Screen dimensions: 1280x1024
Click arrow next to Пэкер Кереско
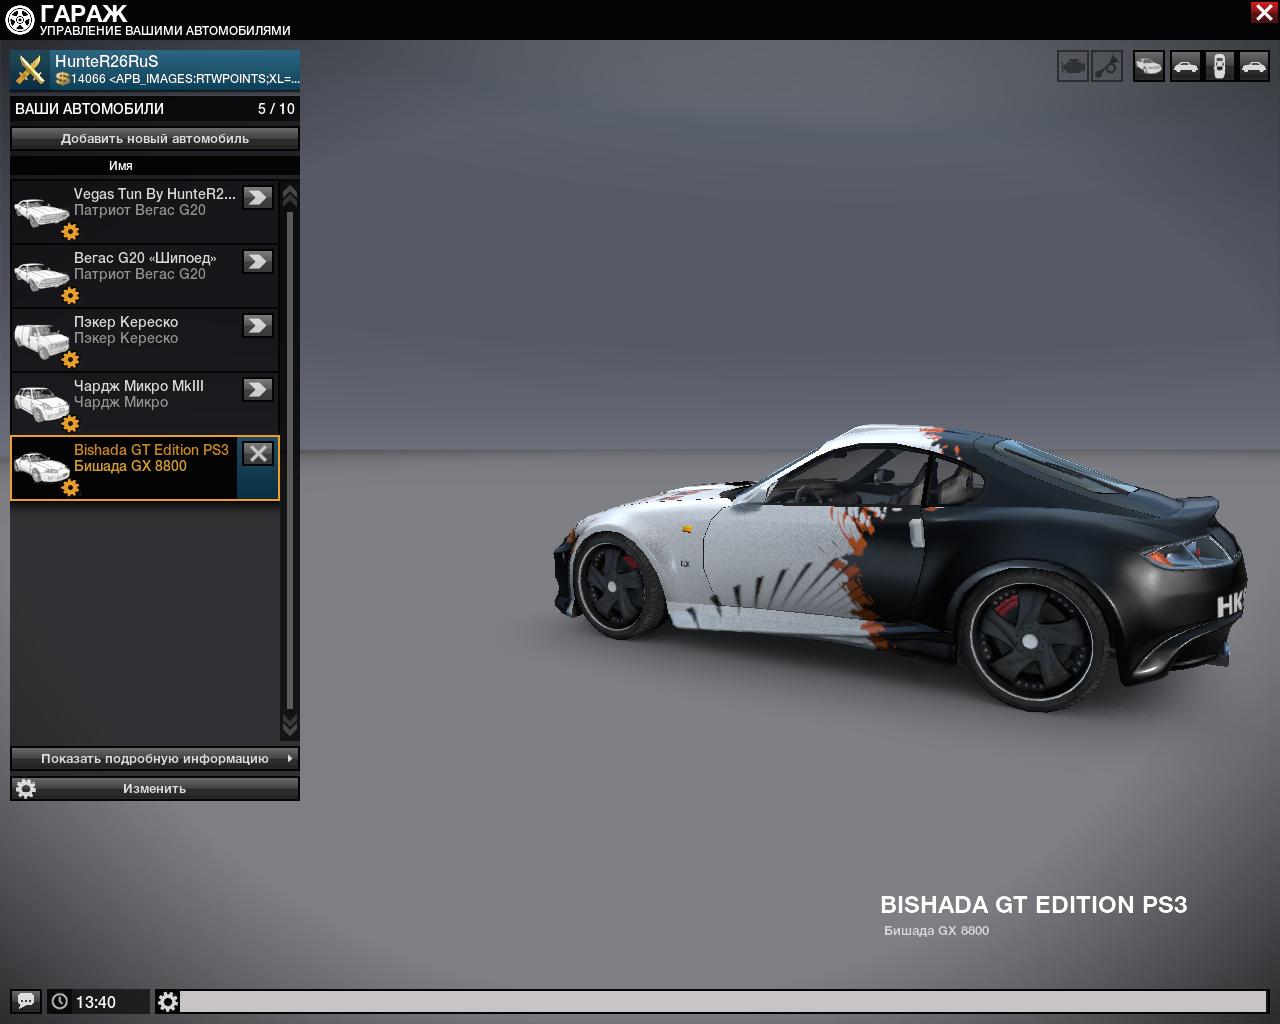[x=258, y=325]
